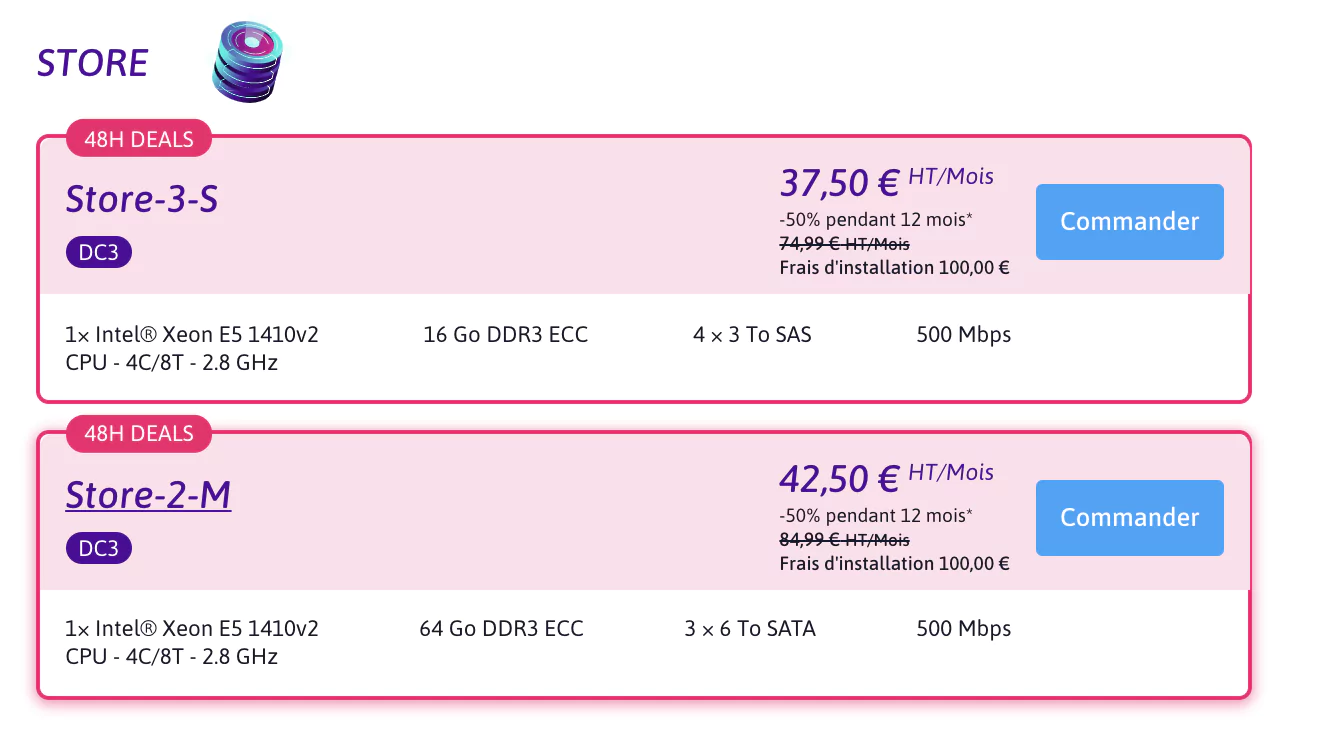Image resolution: width=1320 pixels, height=740 pixels.
Task: Click the 64 Go DDR3 ECC spec
Action: point(501,629)
